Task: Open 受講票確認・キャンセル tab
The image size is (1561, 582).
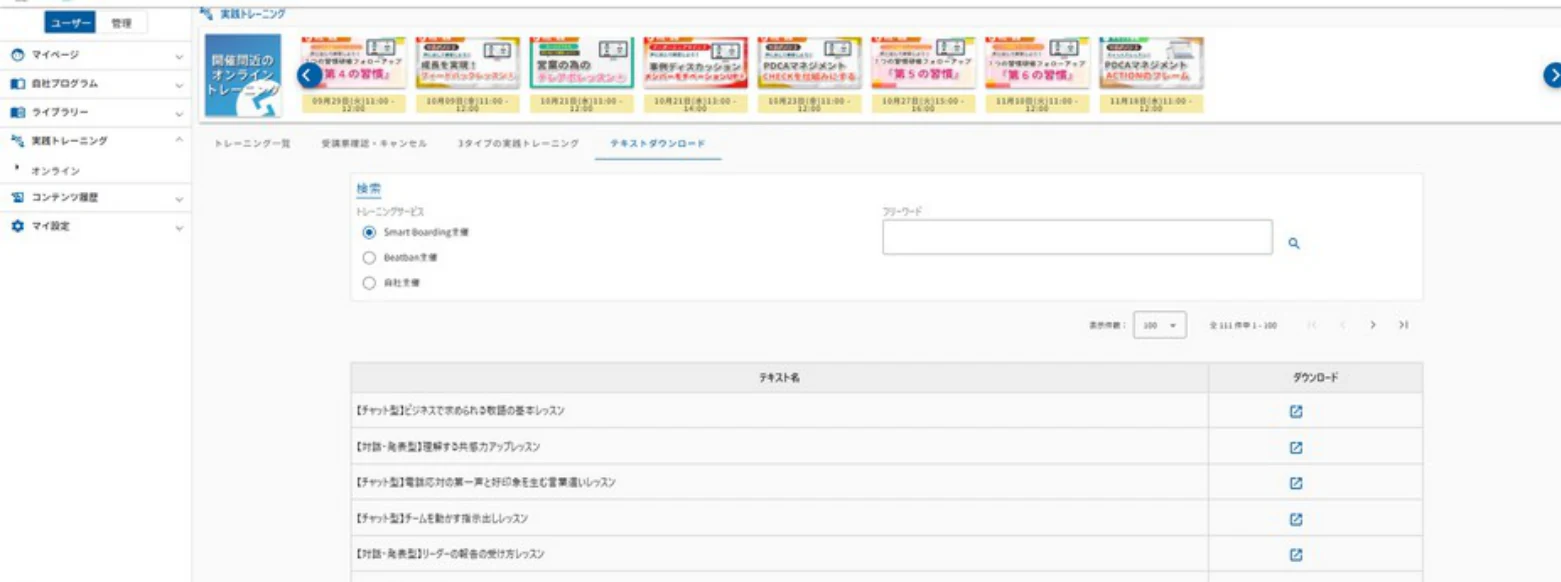Action: coord(374,144)
